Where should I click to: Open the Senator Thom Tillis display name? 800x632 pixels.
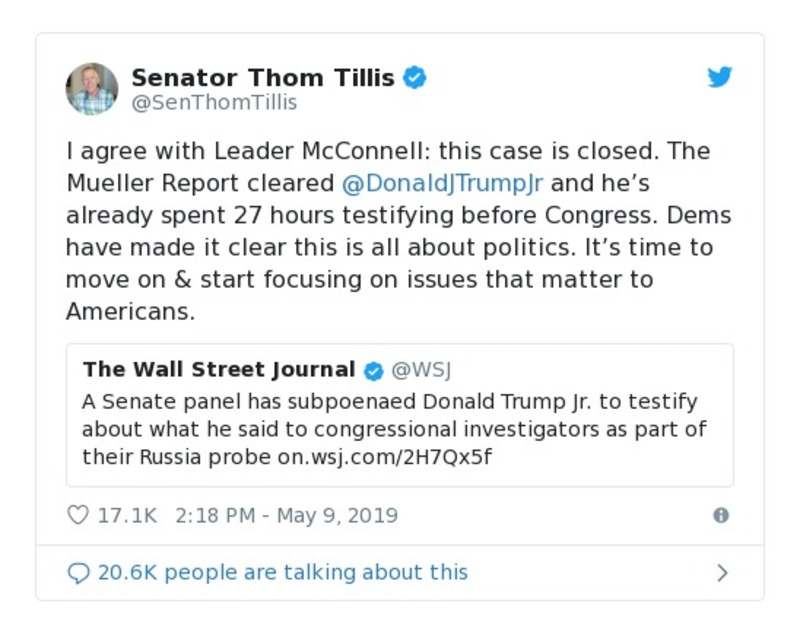264,78
